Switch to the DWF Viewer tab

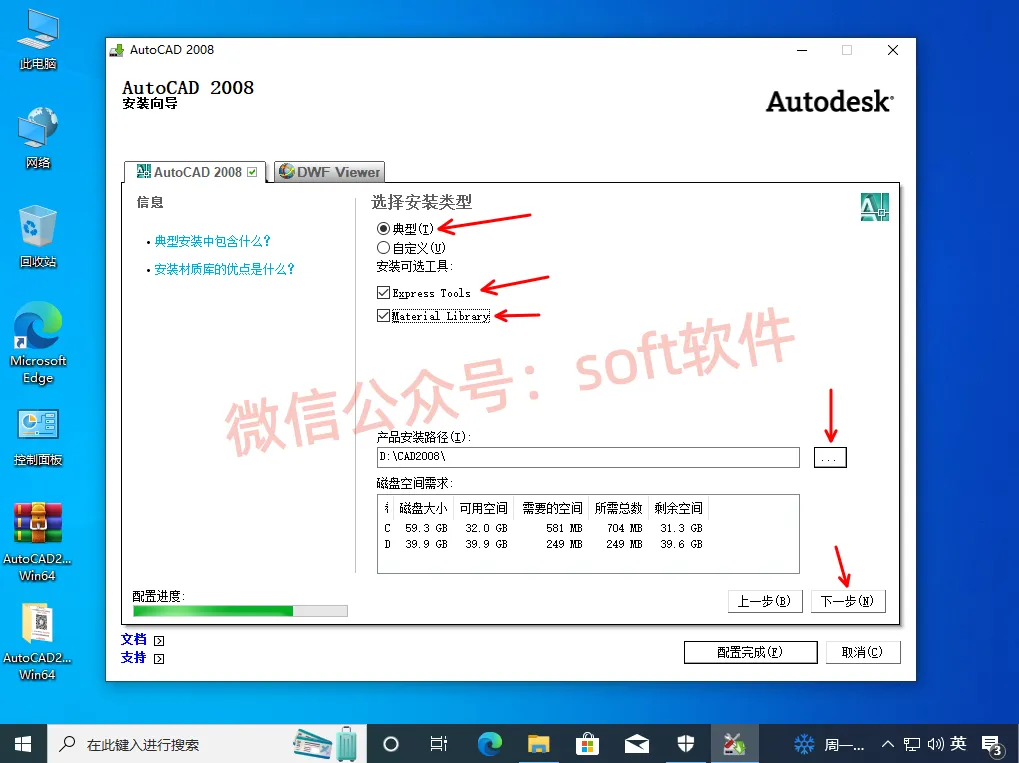pos(329,172)
